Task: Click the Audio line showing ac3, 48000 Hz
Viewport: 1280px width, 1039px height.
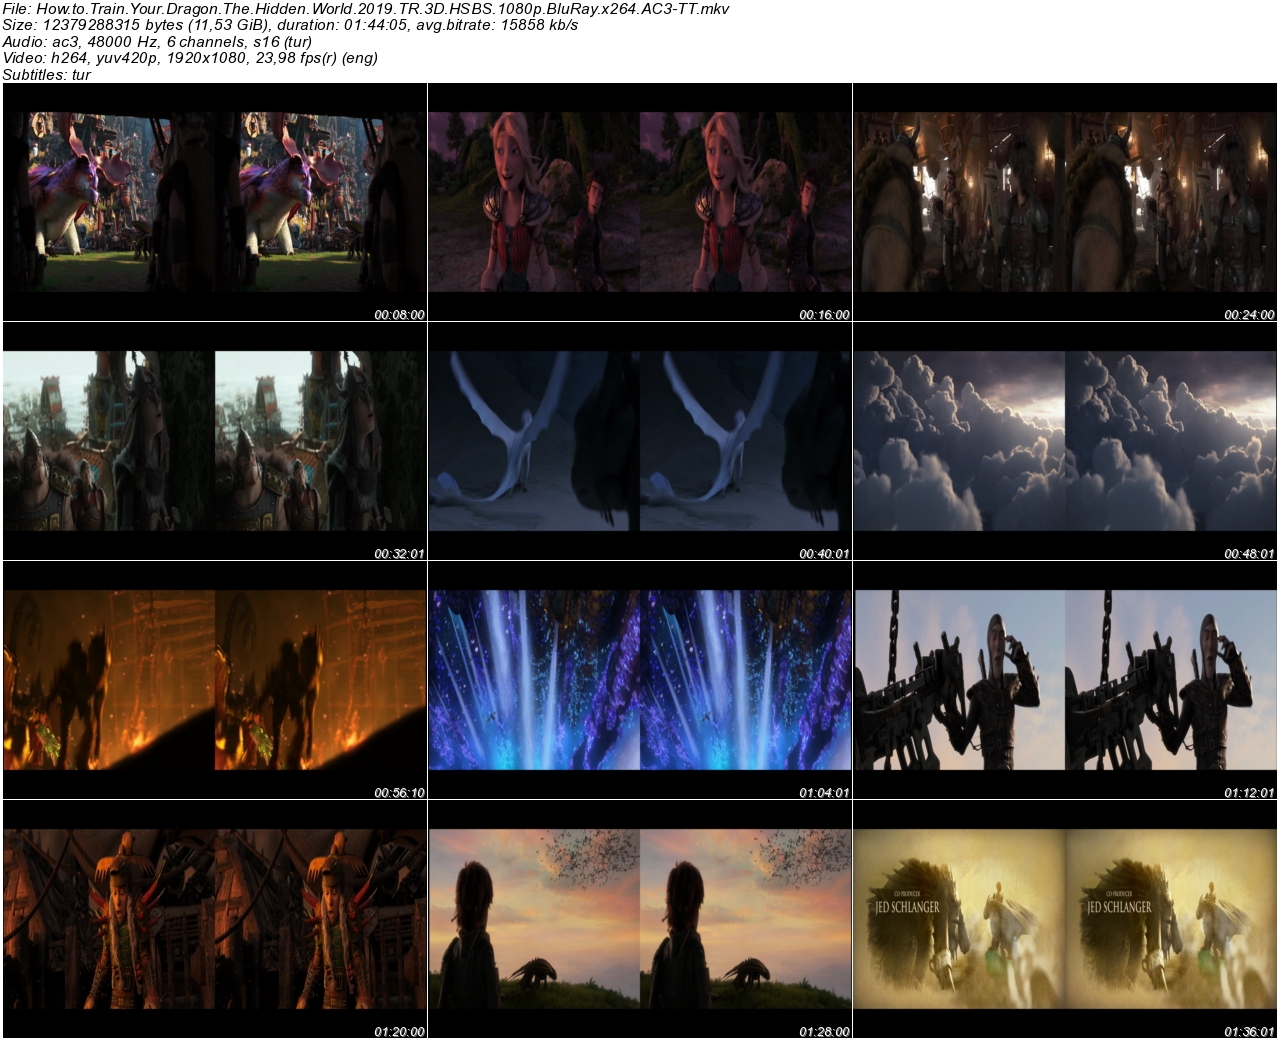Action: coord(158,41)
